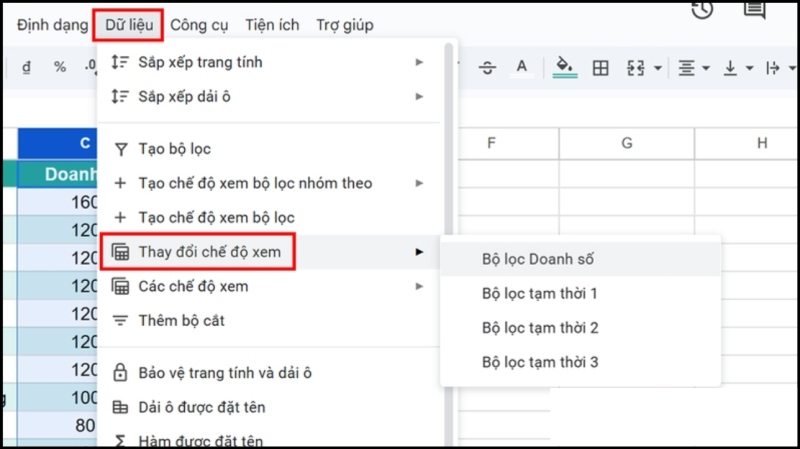The height and width of the screenshot is (449, 800).
Task: Click the Doanh header cell
Action: pyautogui.click(x=57, y=174)
